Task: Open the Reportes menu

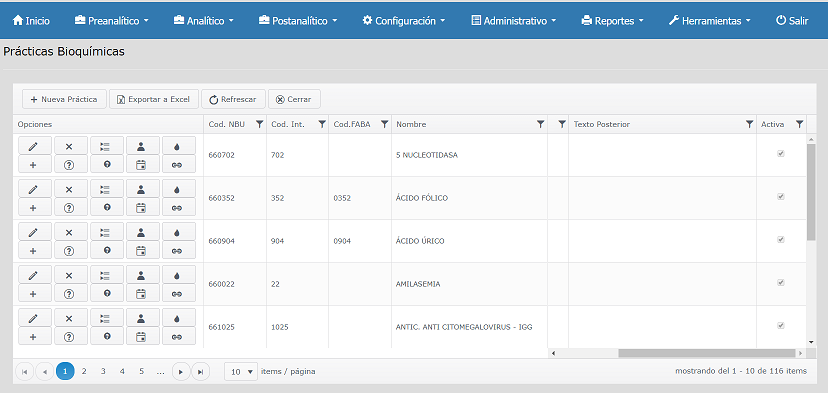Action: pos(613,21)
